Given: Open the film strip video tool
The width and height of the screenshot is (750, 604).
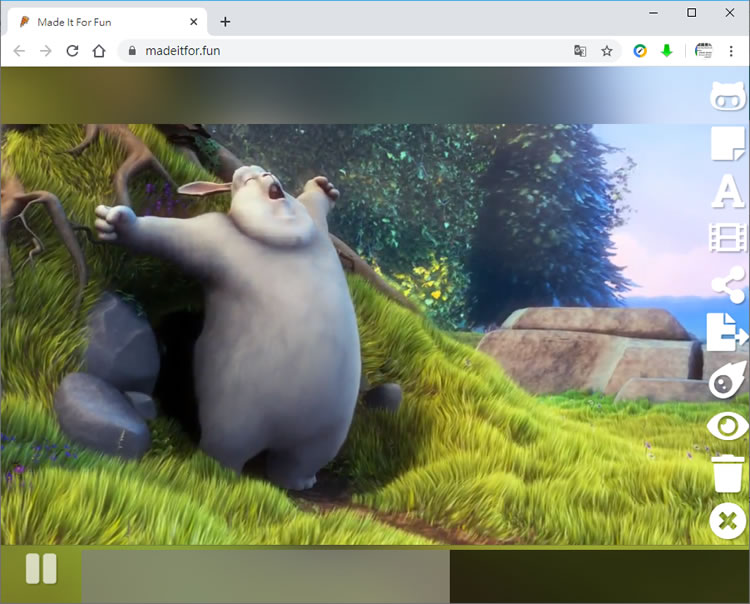Looking at the screenshot, I should (727, 237).
